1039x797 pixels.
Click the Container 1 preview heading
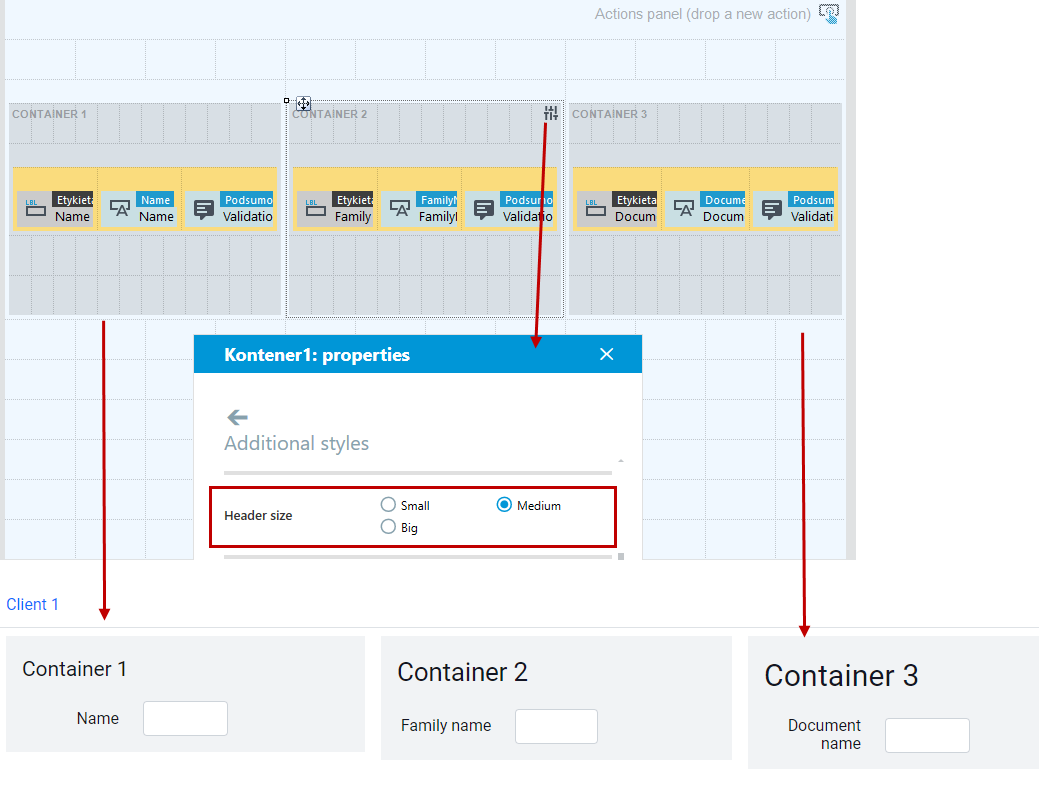[x=74, y=669]
